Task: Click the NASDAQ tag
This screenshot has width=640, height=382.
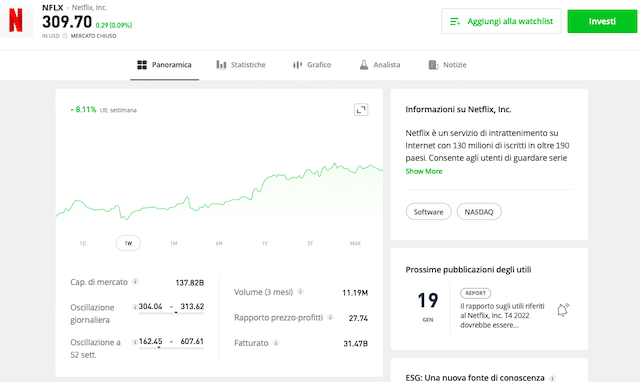Action: click(479, 212)
